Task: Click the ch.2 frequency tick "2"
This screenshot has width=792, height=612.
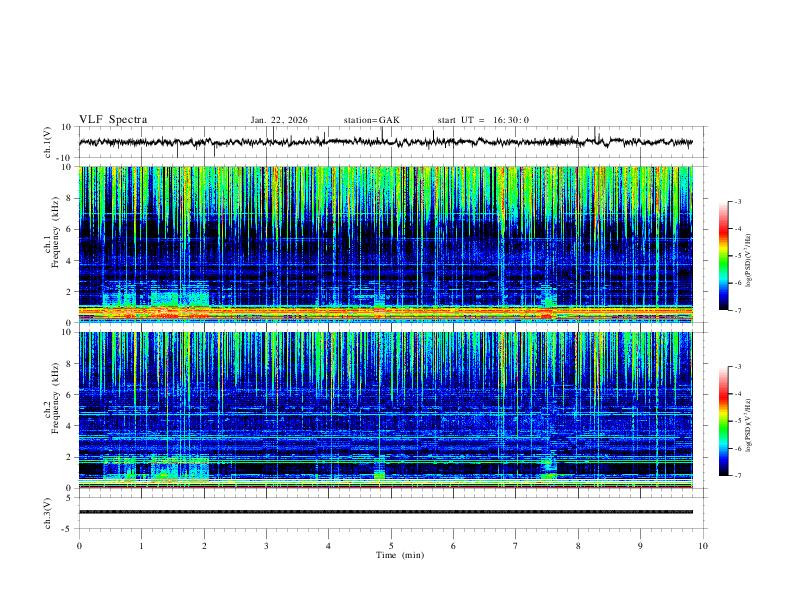Action: 70,457
